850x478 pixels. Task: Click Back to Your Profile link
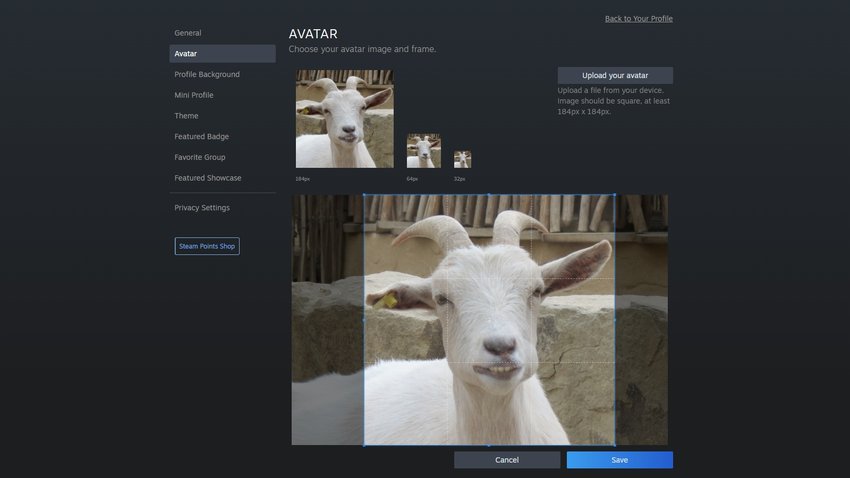tap(639, 18)
